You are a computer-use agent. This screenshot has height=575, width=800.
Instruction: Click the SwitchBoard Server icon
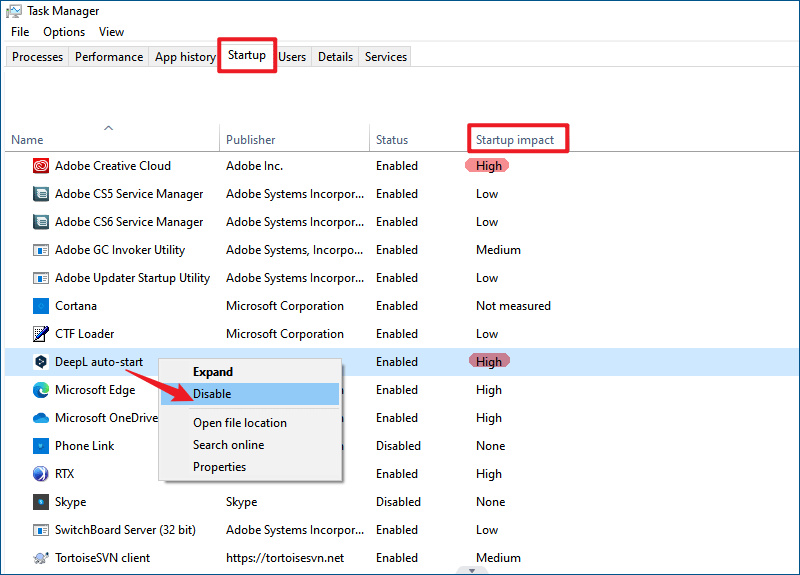tap(41, 530)
